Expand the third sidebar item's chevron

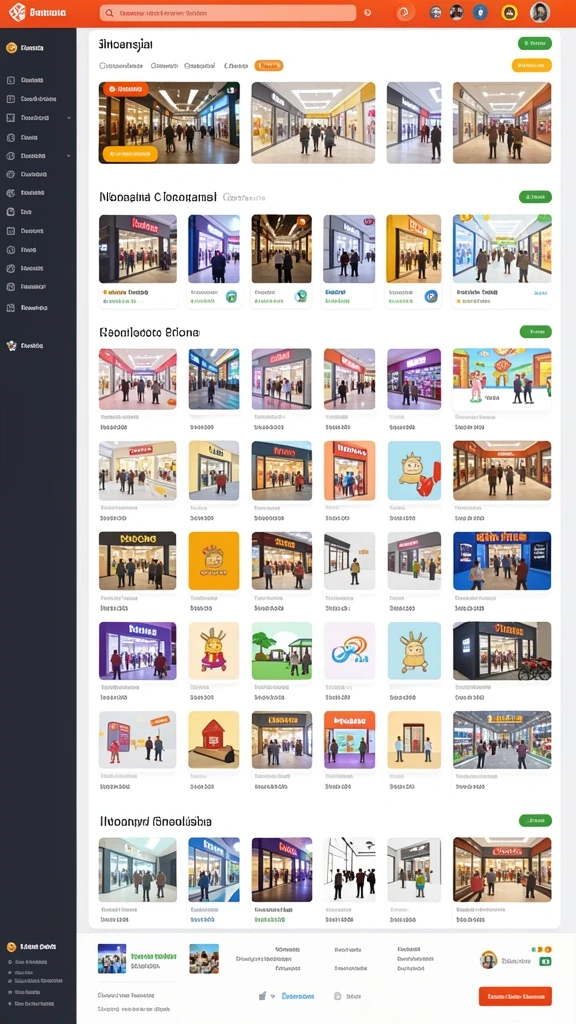coord(69,118)
